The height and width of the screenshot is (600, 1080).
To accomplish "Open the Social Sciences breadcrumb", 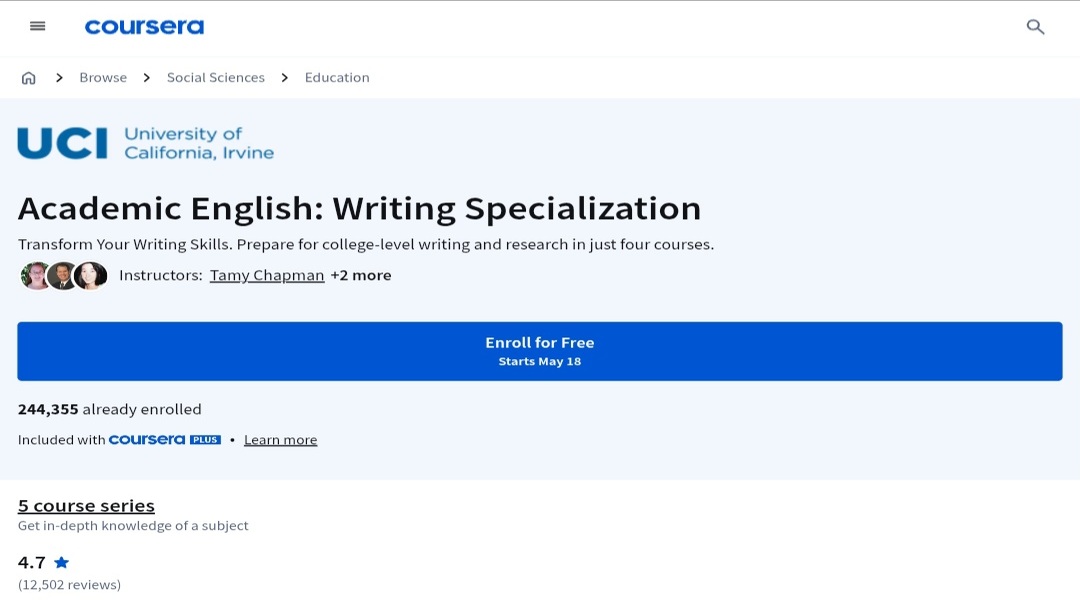I will 216,77.
